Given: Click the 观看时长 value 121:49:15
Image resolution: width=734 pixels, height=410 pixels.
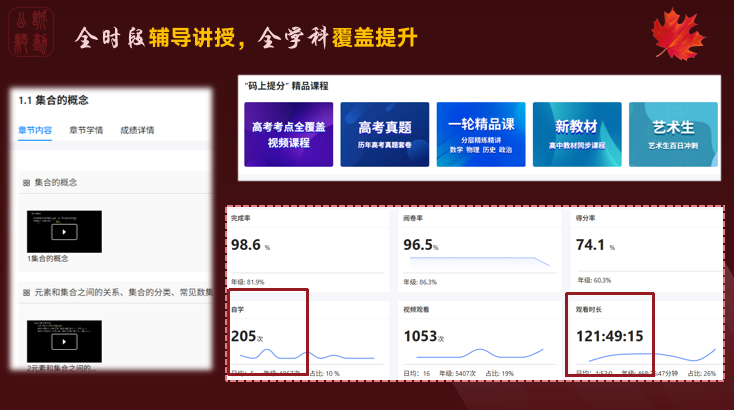Looking at the screenshot, I should [609, 336].
